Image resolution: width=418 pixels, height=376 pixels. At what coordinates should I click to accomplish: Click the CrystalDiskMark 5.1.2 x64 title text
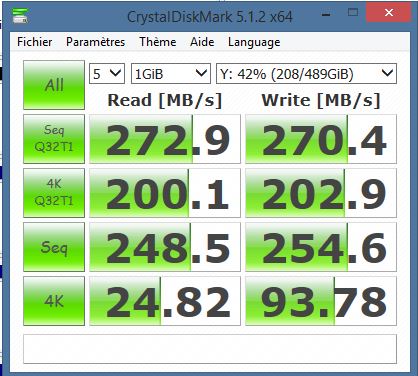(x=210, y=16)
